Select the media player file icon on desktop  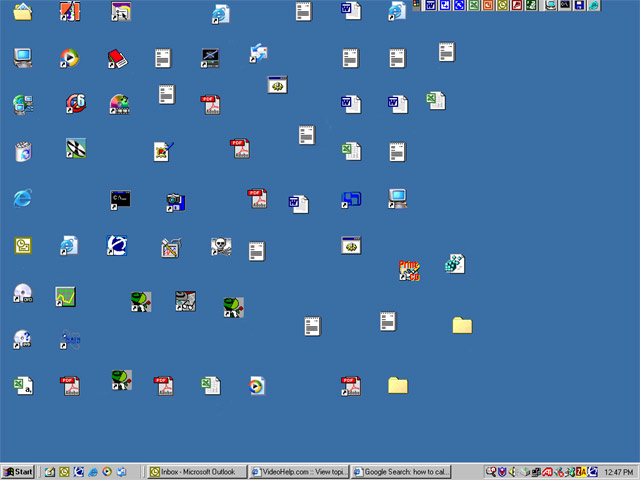257,386
